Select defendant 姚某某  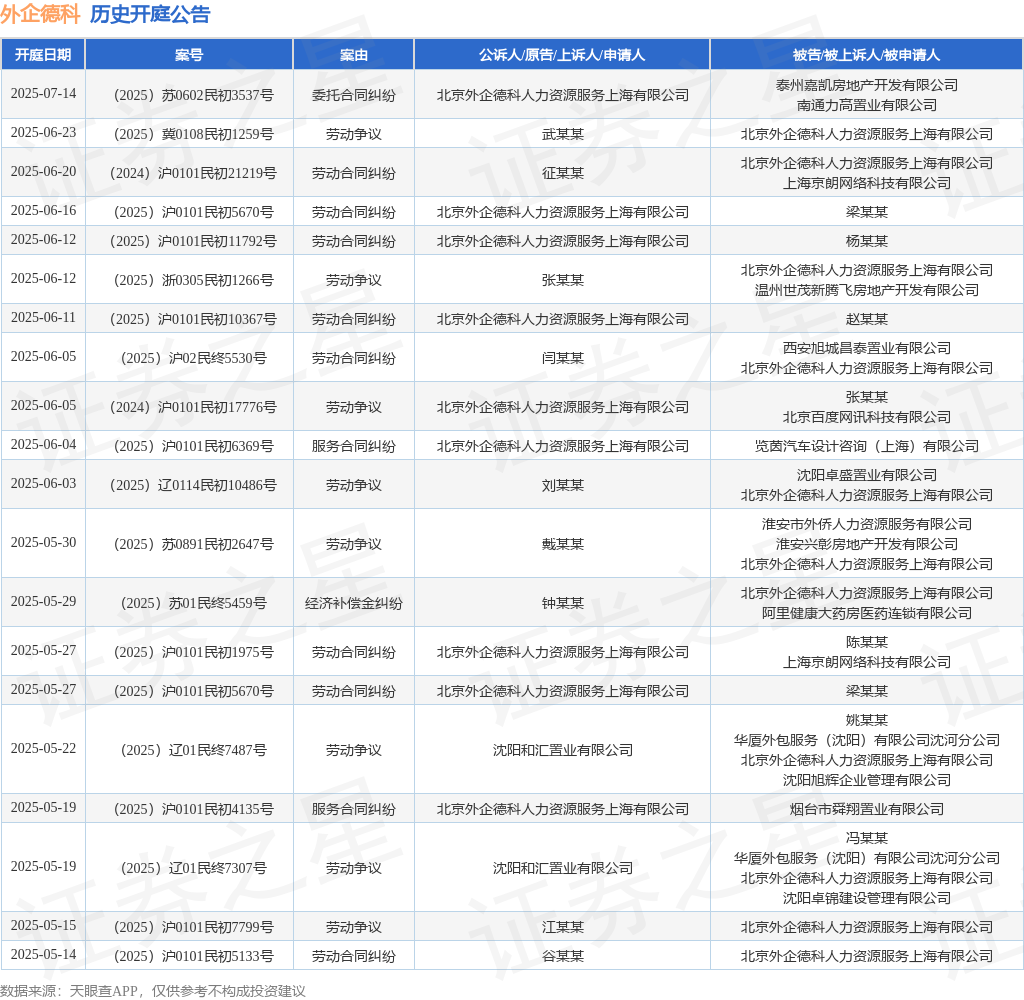pyautogui.click(x=867, y=720)
